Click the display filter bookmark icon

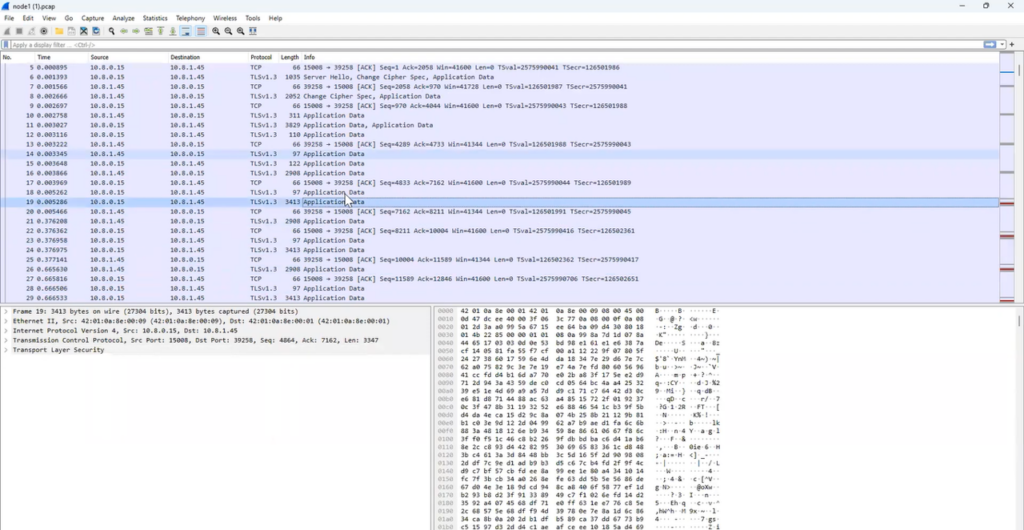(x=6, y=45)
